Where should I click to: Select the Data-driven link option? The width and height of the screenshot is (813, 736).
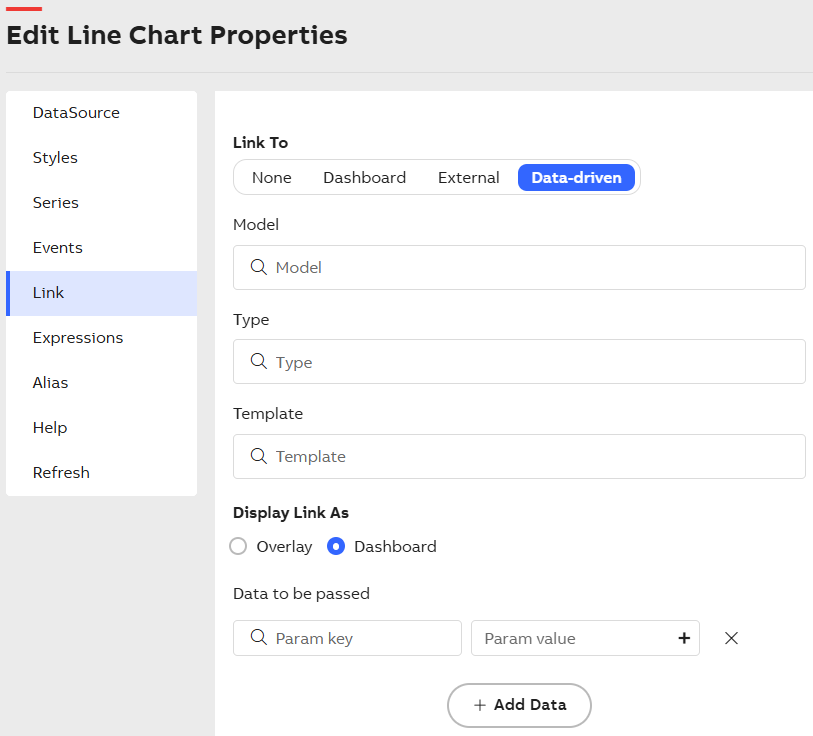click(576, 178)
